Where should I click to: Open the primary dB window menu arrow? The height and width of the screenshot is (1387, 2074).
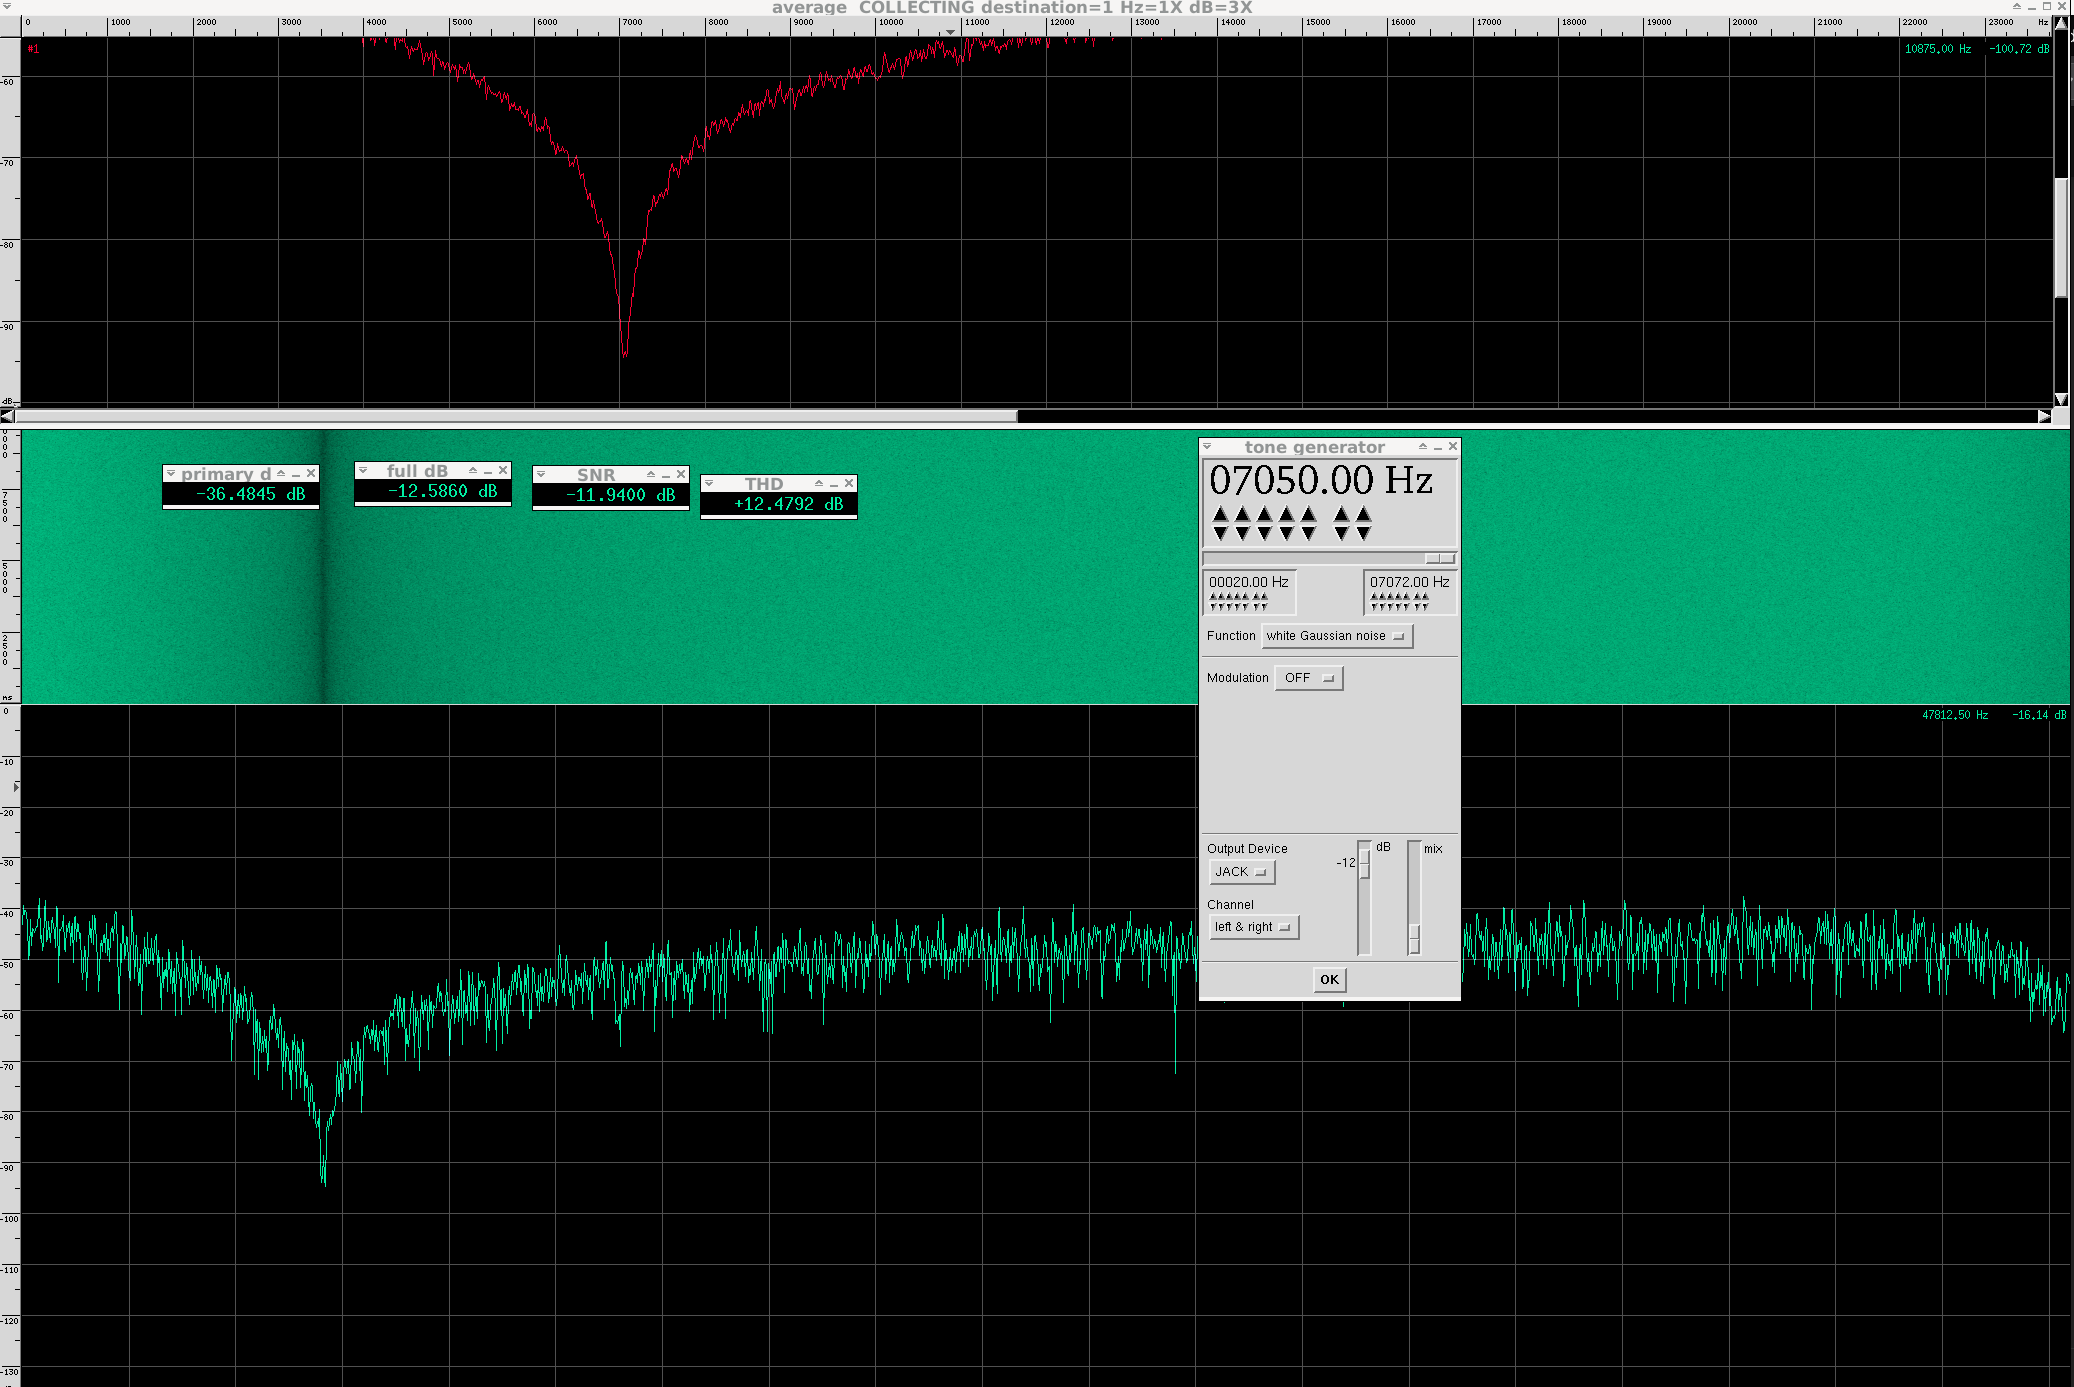[171, 474]
